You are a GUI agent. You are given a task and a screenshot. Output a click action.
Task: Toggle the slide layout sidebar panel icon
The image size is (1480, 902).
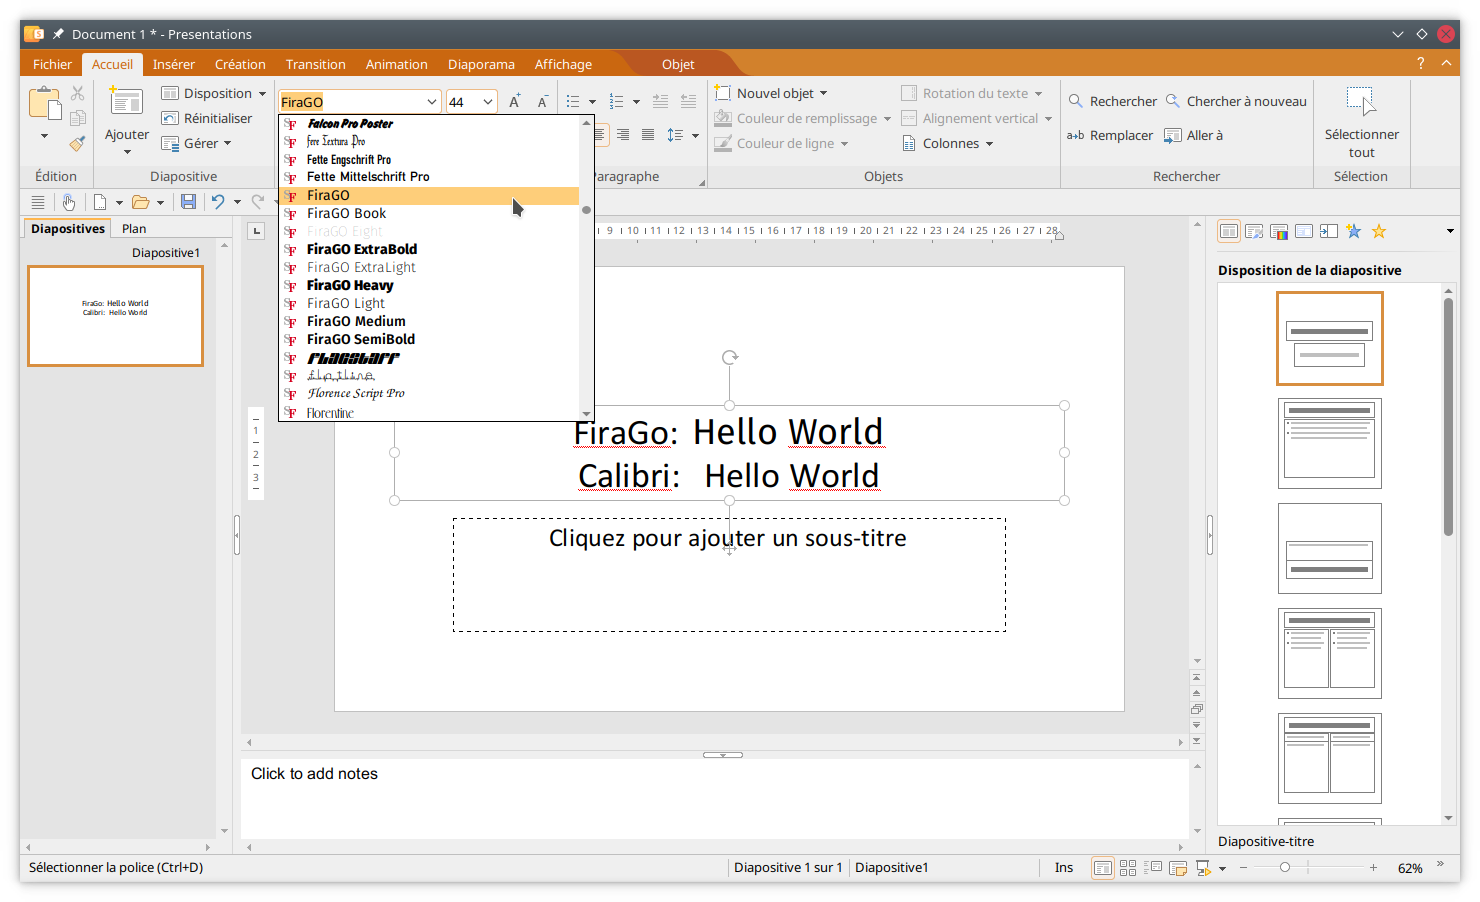tap(1229, 231)
